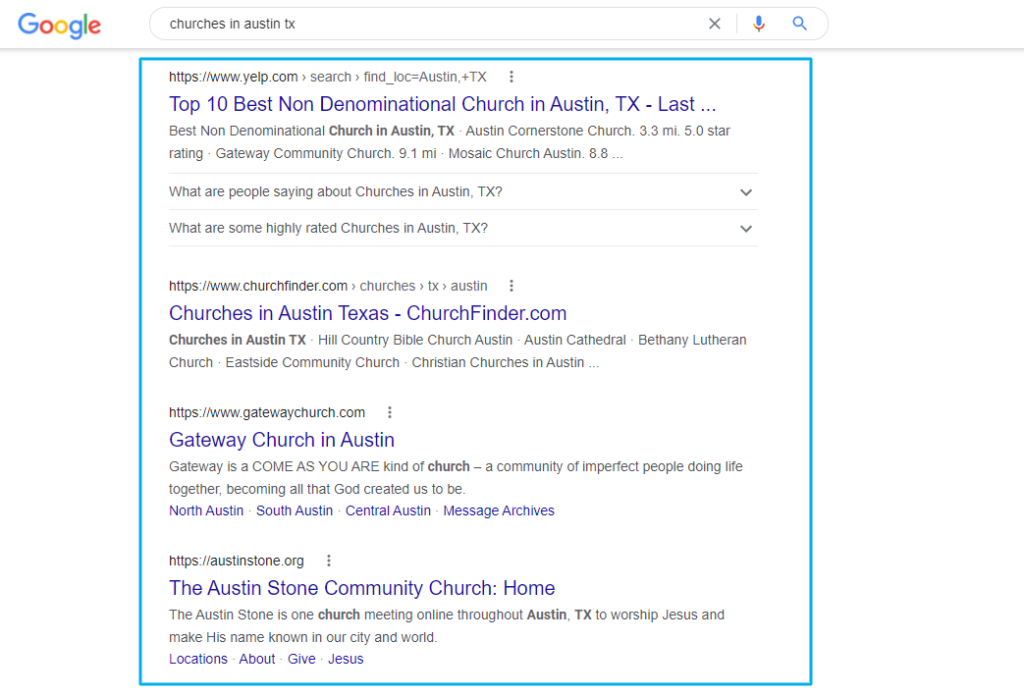Start voice search with microphone
The image size is (1024, 696).
point(759,24)
